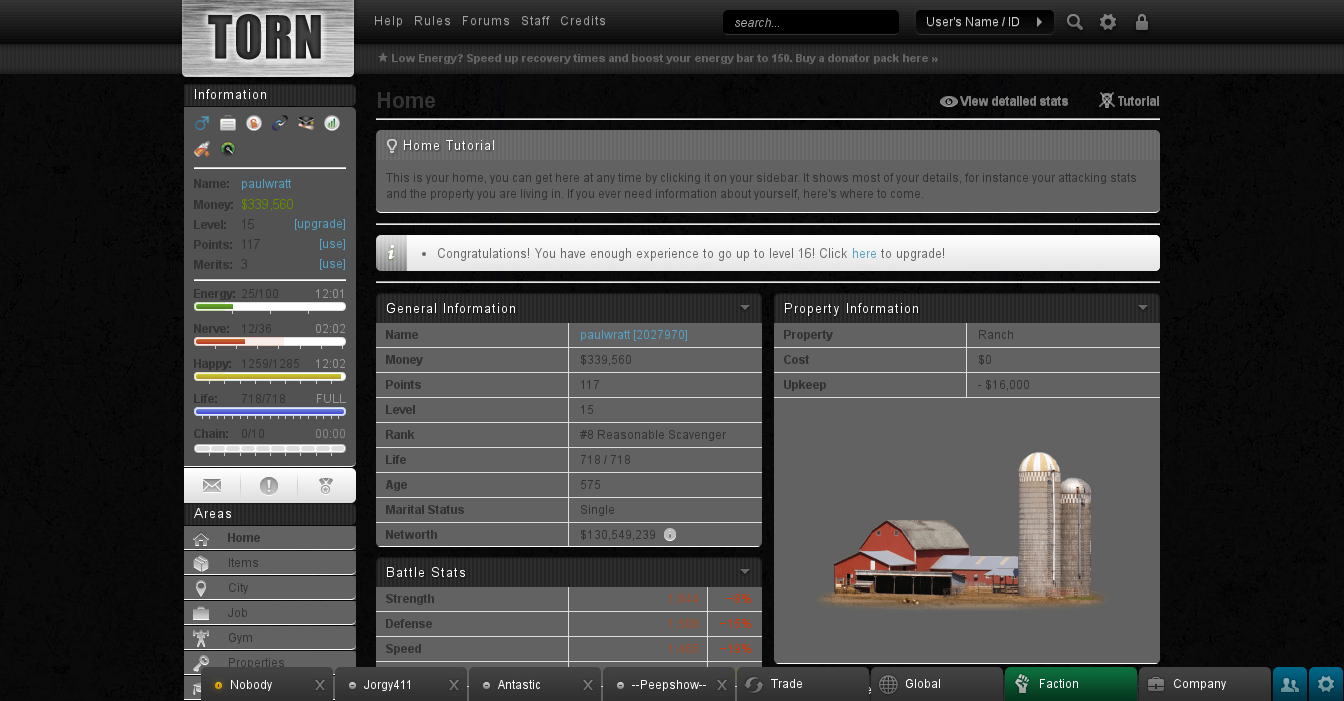Switch to the Faction chat tab
1344x701 pixels.
1070,684
